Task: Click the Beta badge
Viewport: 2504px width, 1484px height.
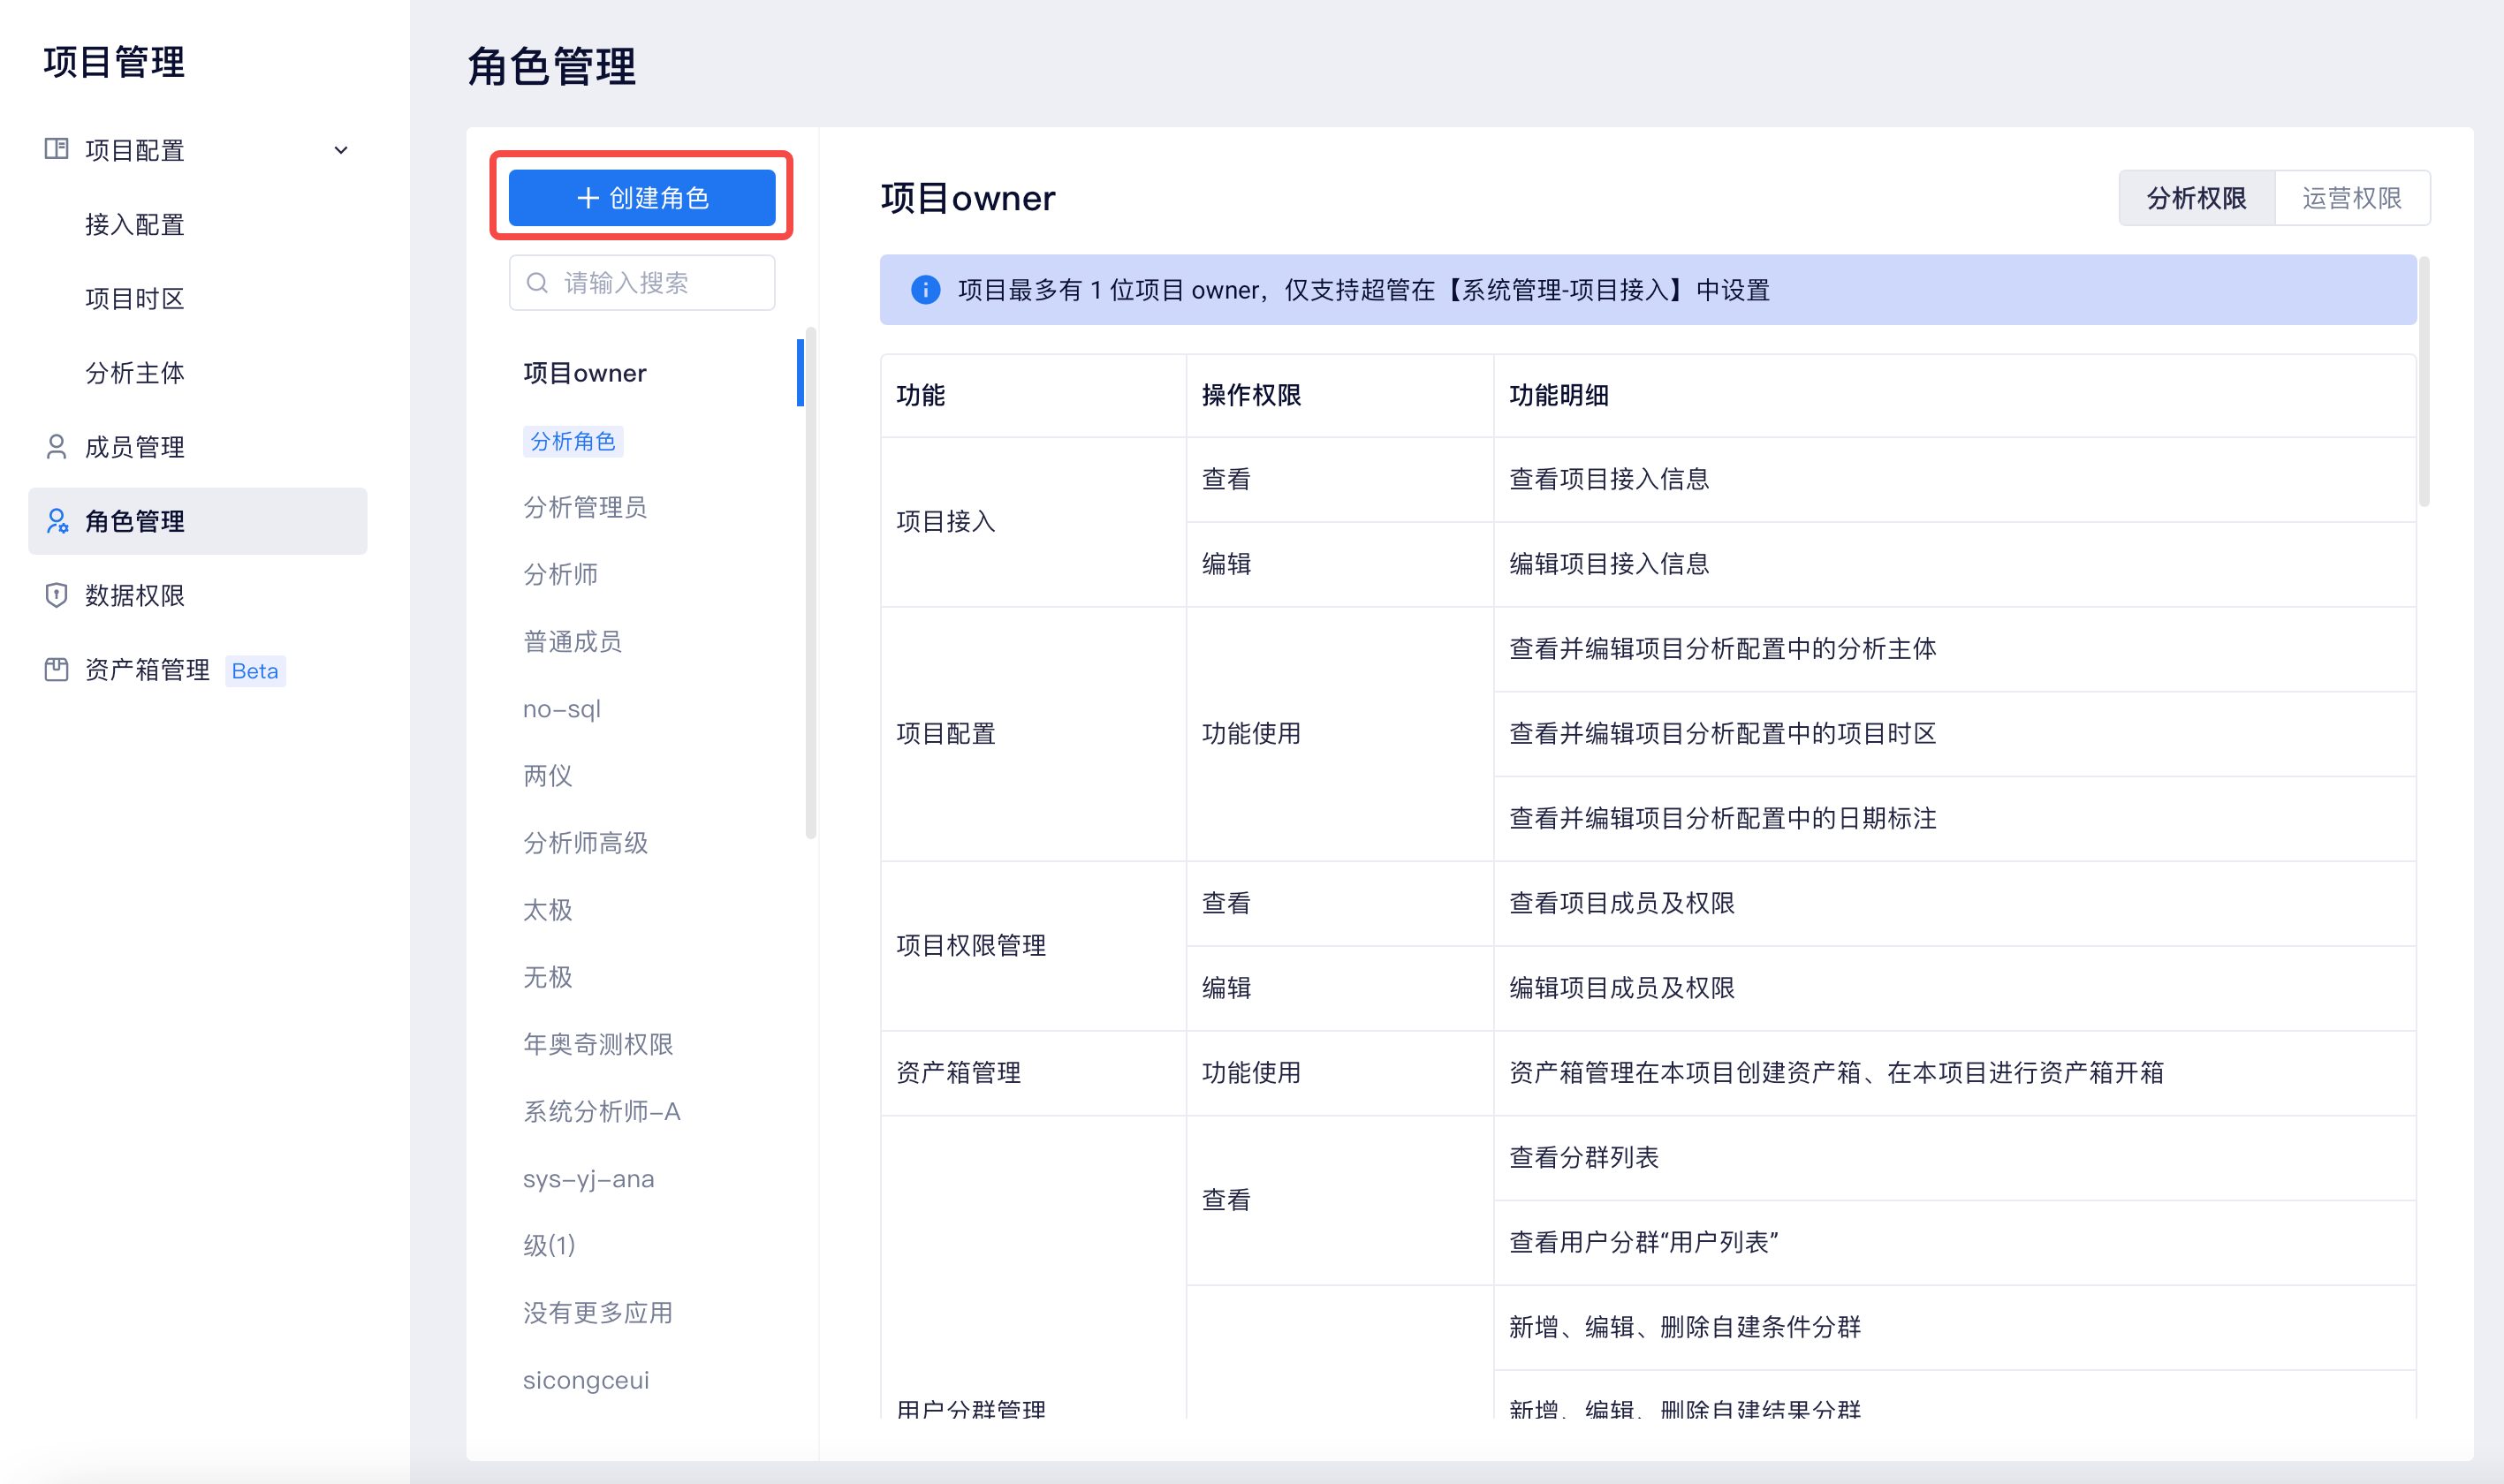Action: pyautogui.click(x=255, y=671)
